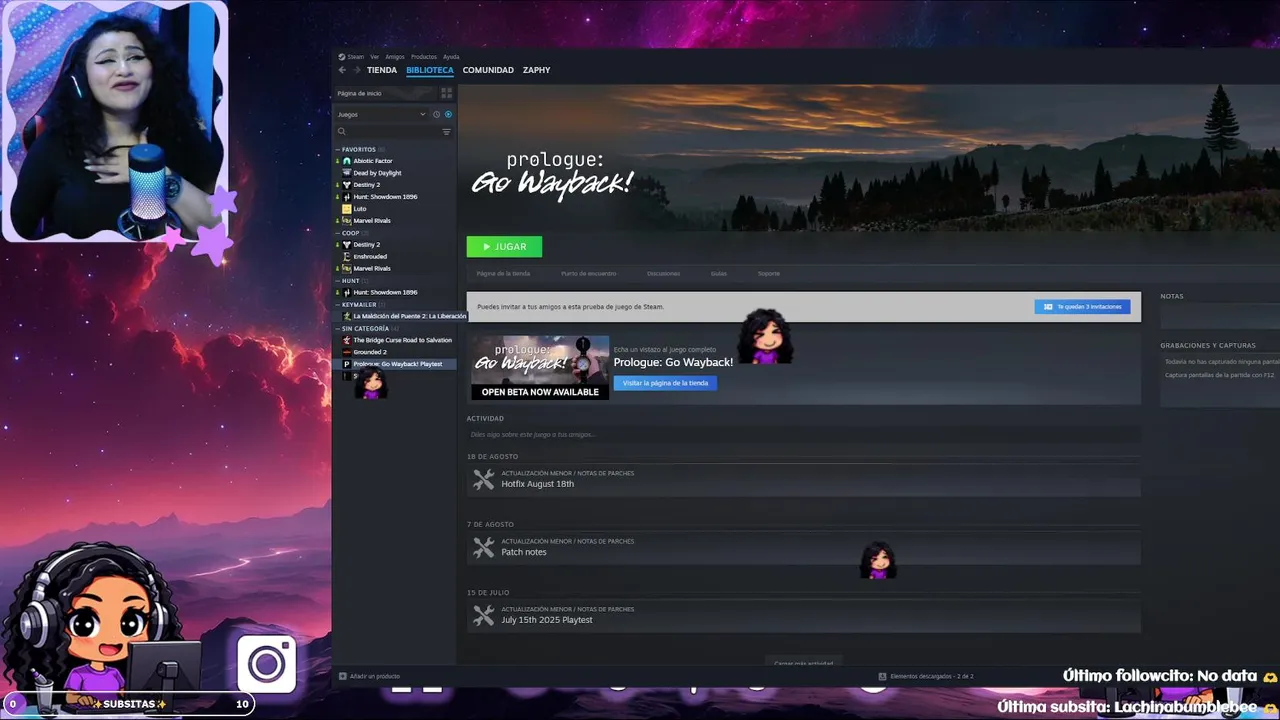Open Elementos descargados status
This screenshot has height=720, width=1280.
click(932, 676)
